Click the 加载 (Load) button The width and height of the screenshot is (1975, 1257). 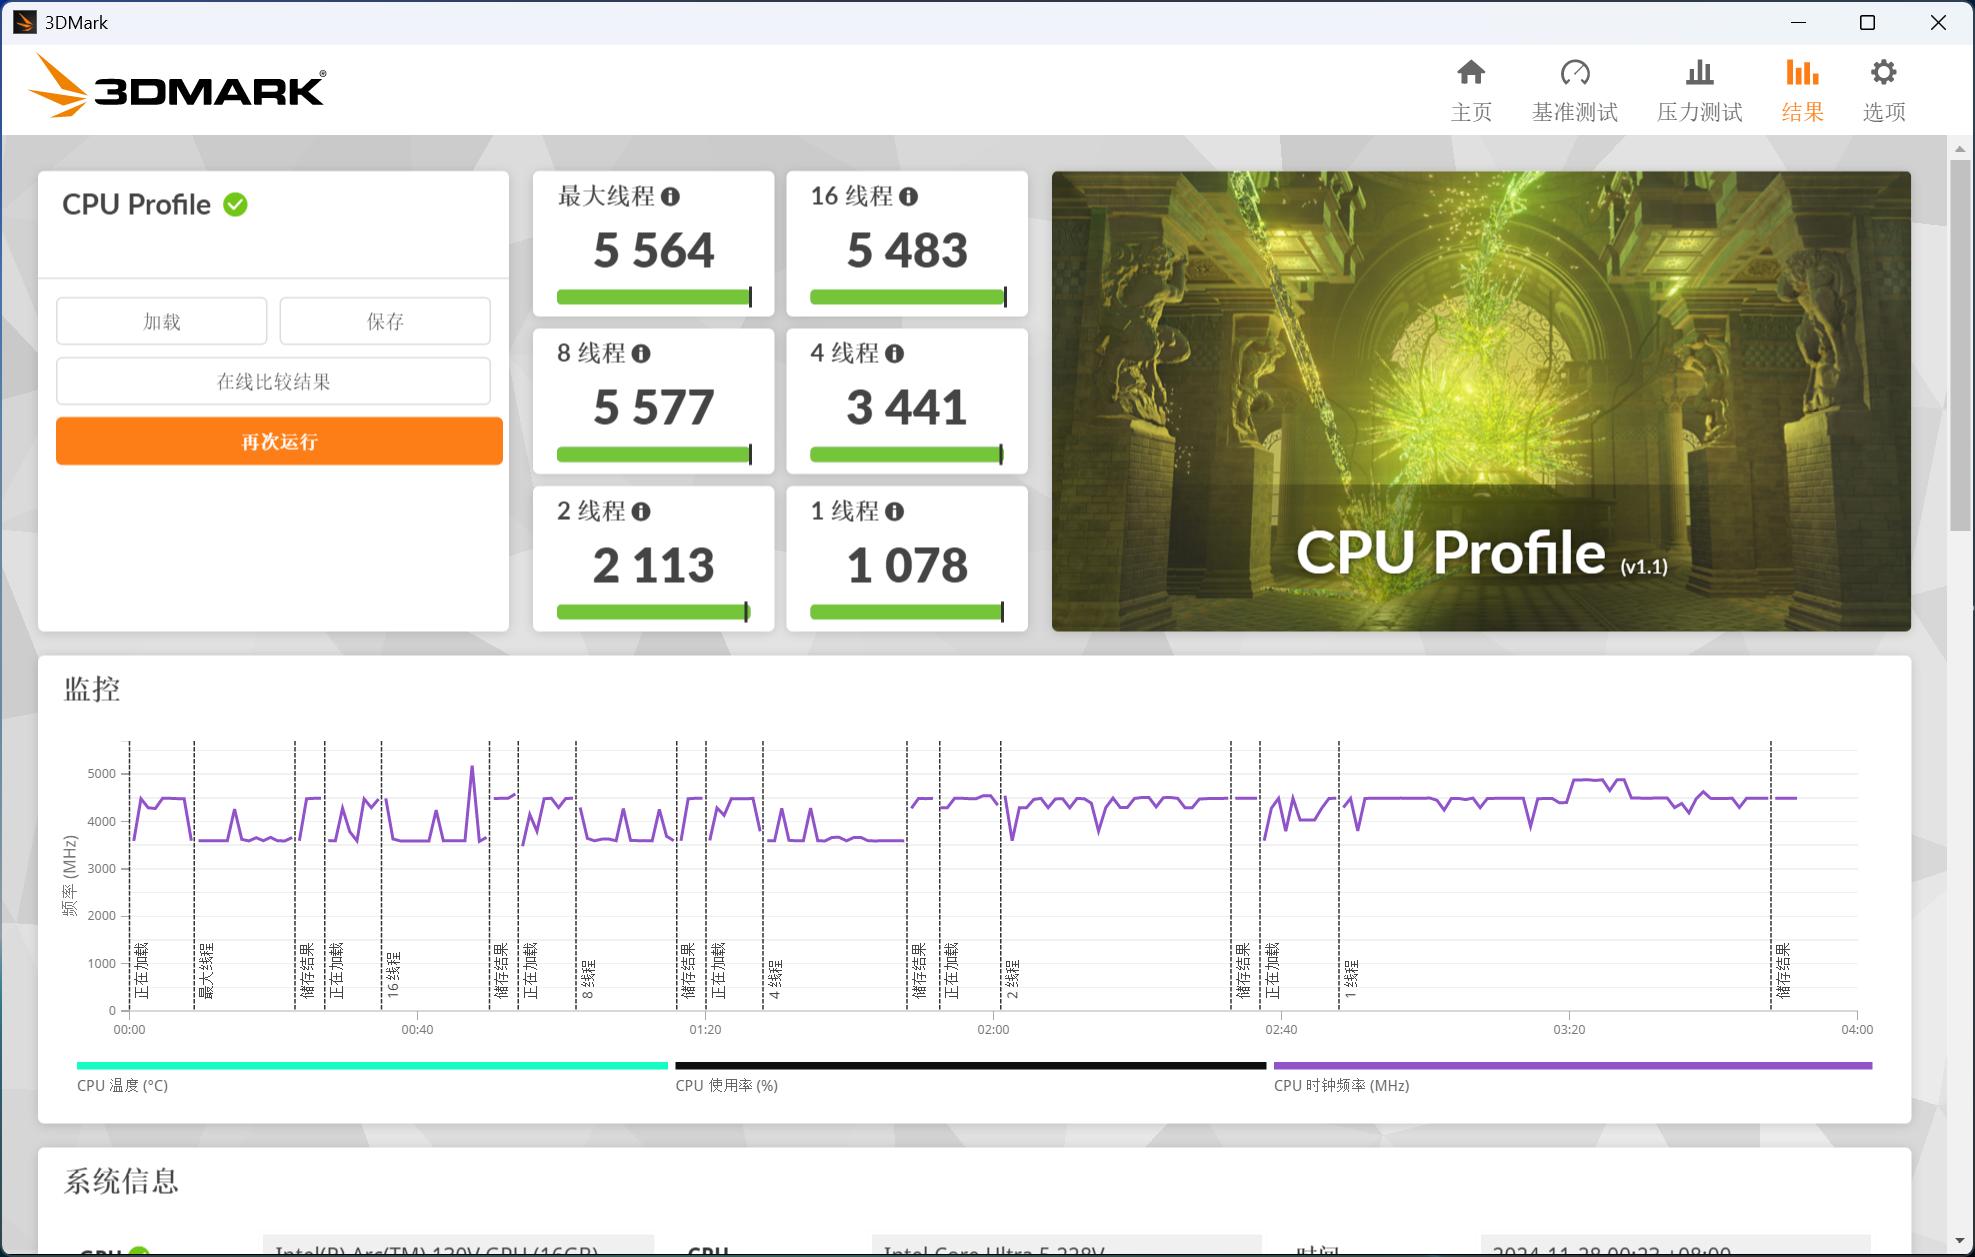pos(162,321)
